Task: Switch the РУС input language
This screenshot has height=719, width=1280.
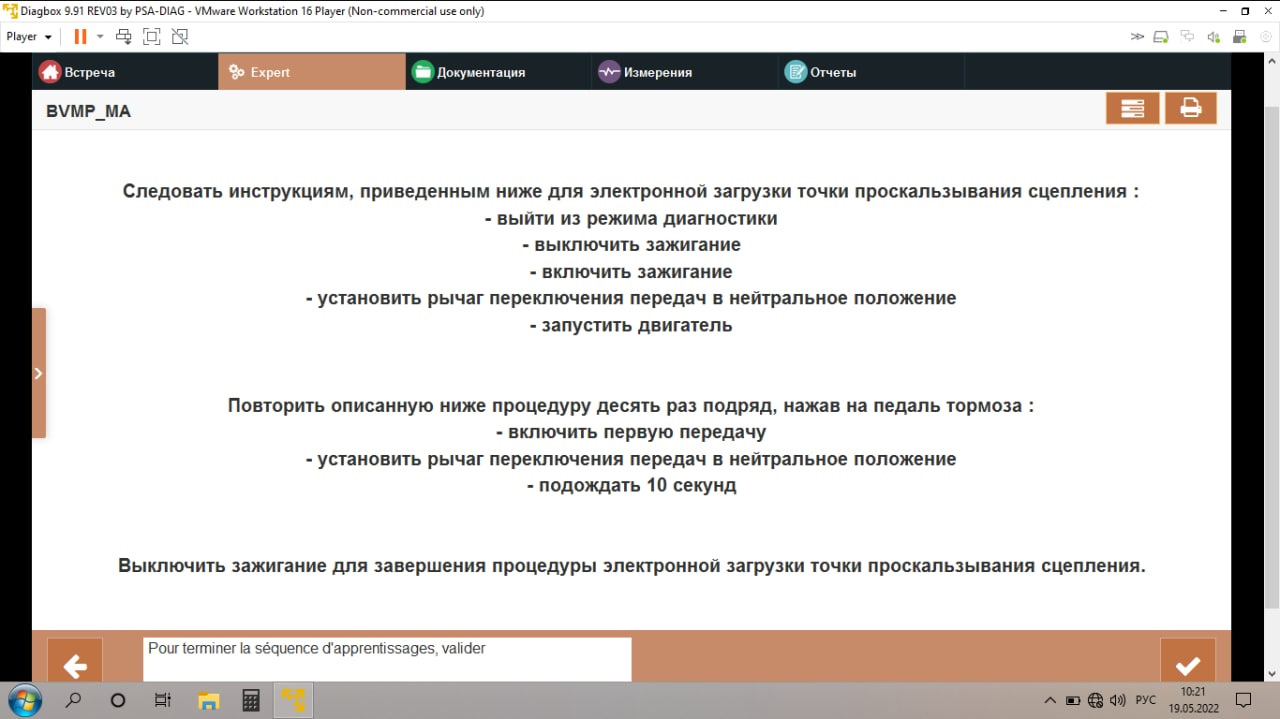Action: pos(1146,700)
